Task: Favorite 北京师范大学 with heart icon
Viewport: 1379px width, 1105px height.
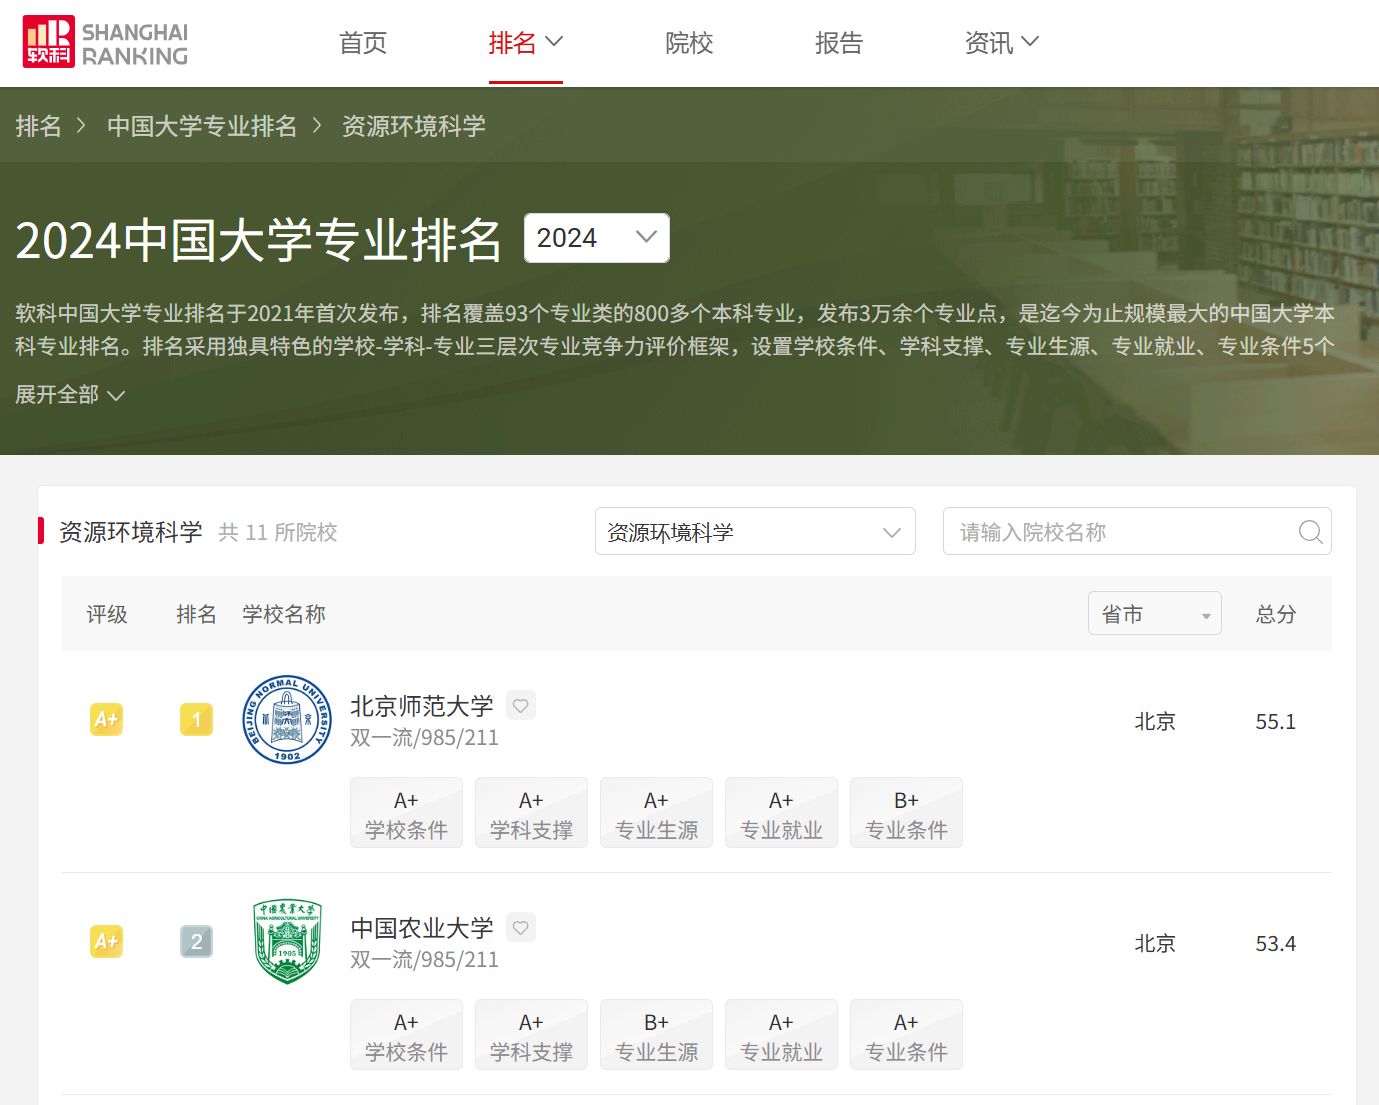Action: (x=520, y=706)
